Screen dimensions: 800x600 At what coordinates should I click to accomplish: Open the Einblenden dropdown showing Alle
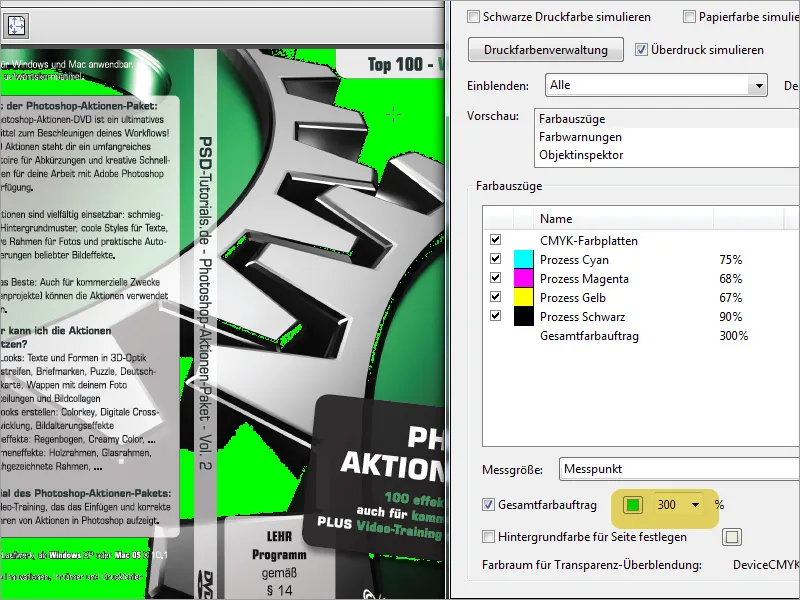click(x=656, y=85)
